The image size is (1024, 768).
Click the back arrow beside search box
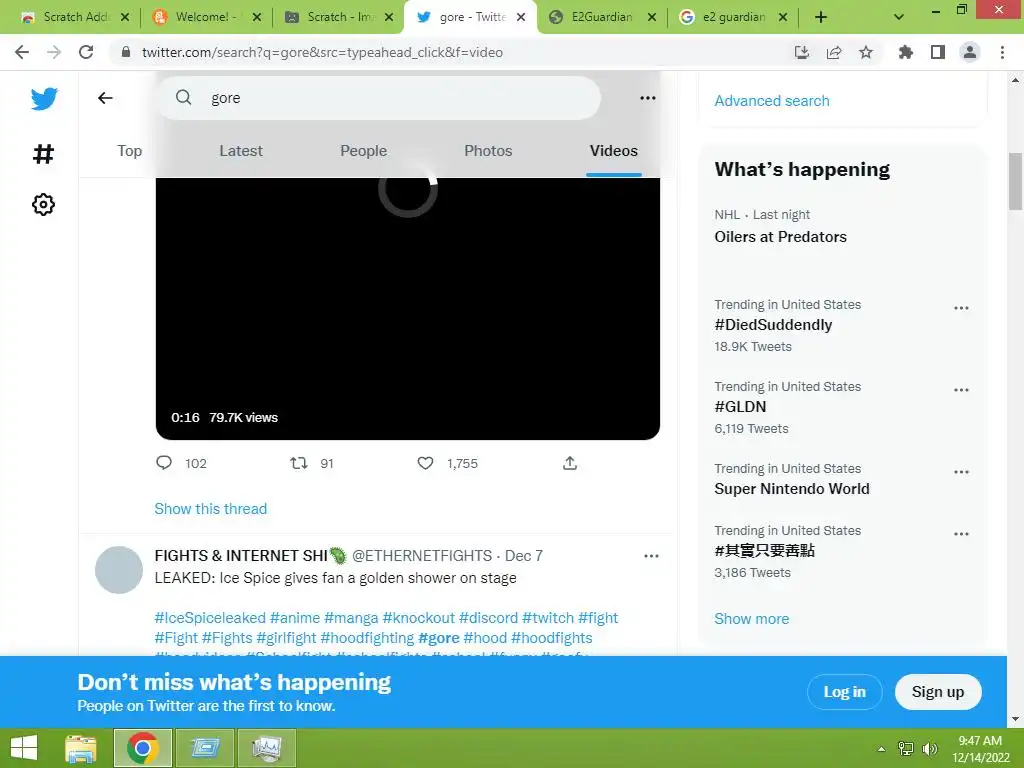(105, 98)
